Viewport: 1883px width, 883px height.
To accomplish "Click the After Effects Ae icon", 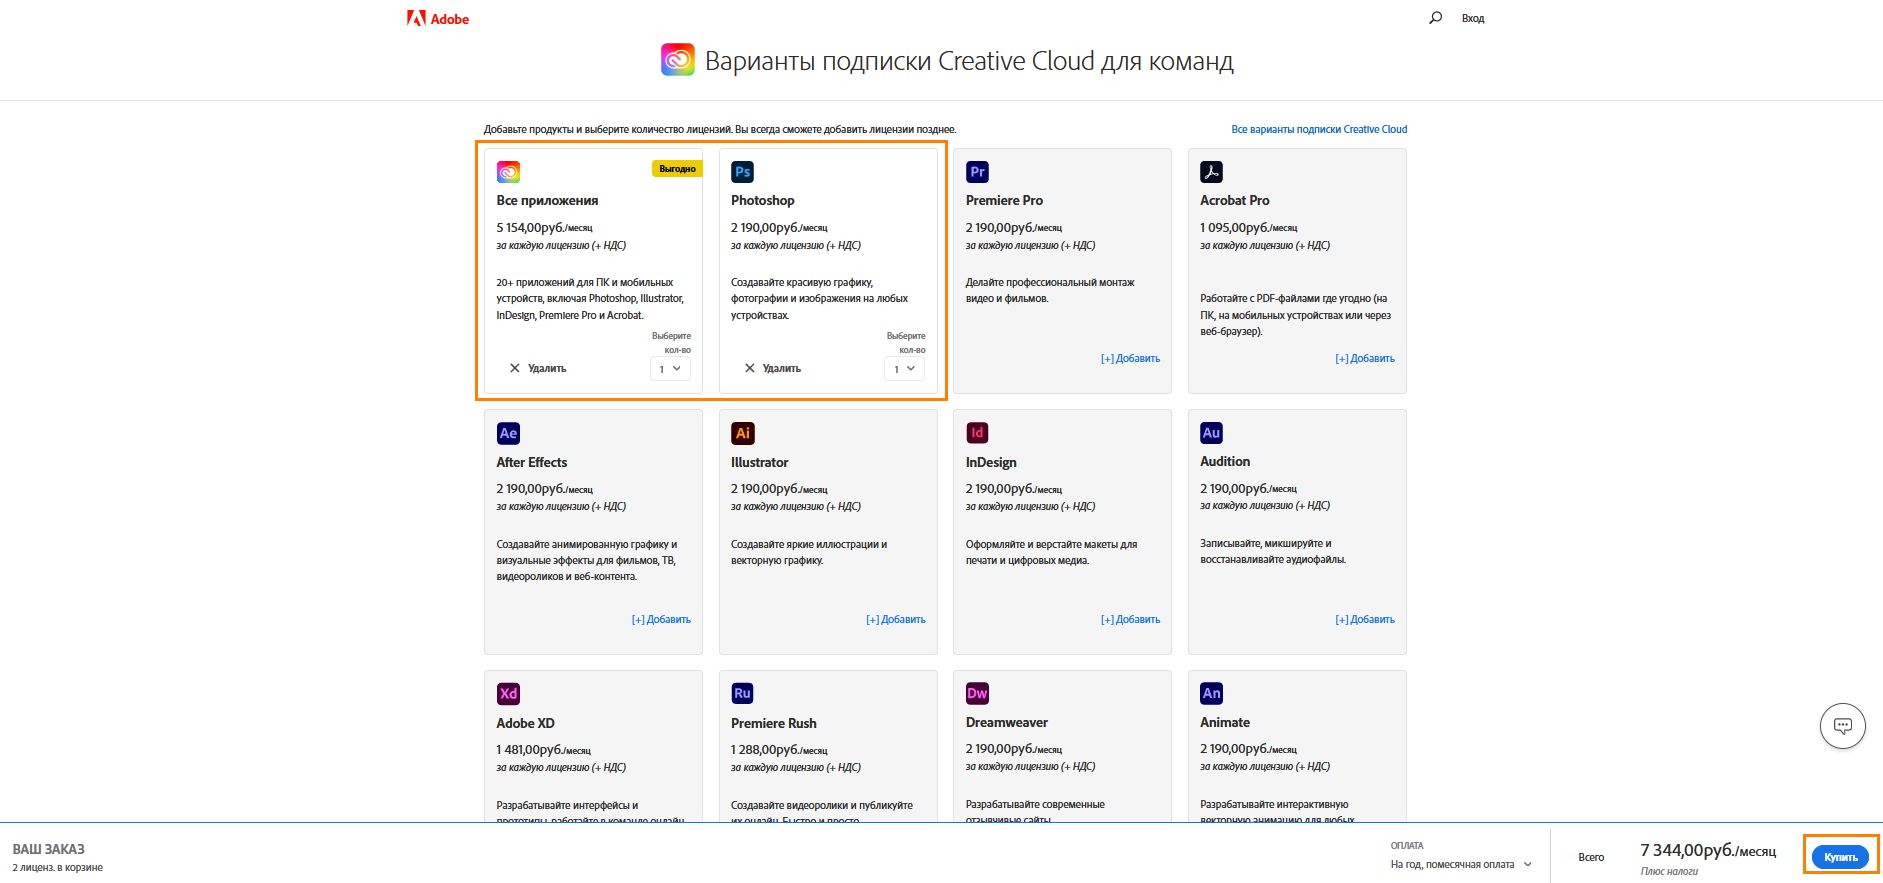I will click(x=508, y=433).
